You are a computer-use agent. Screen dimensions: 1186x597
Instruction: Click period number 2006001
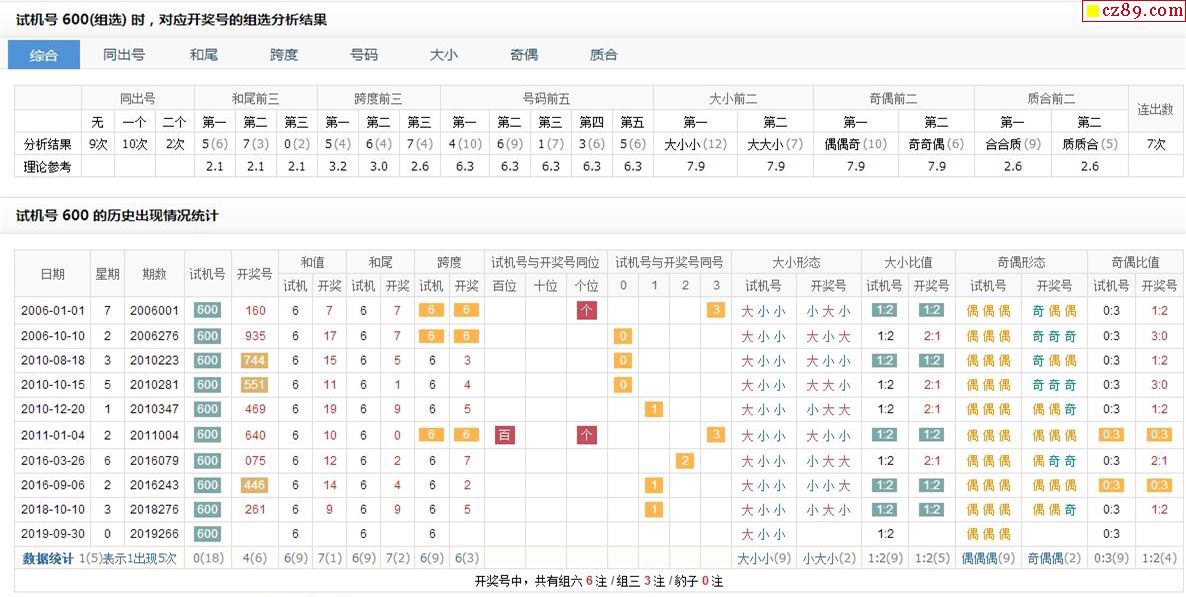(x=154, y=310)
